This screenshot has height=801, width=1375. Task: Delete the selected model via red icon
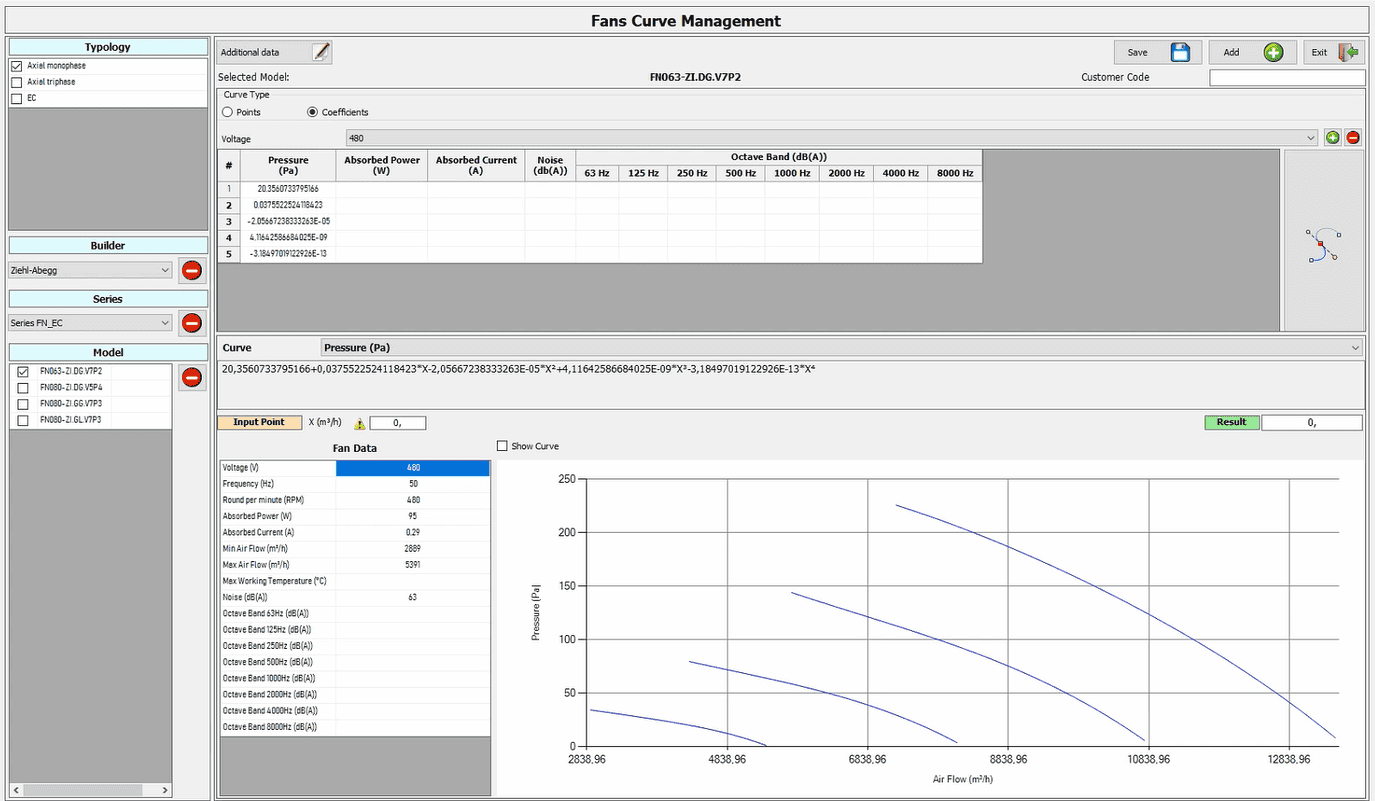coord(191,377)
